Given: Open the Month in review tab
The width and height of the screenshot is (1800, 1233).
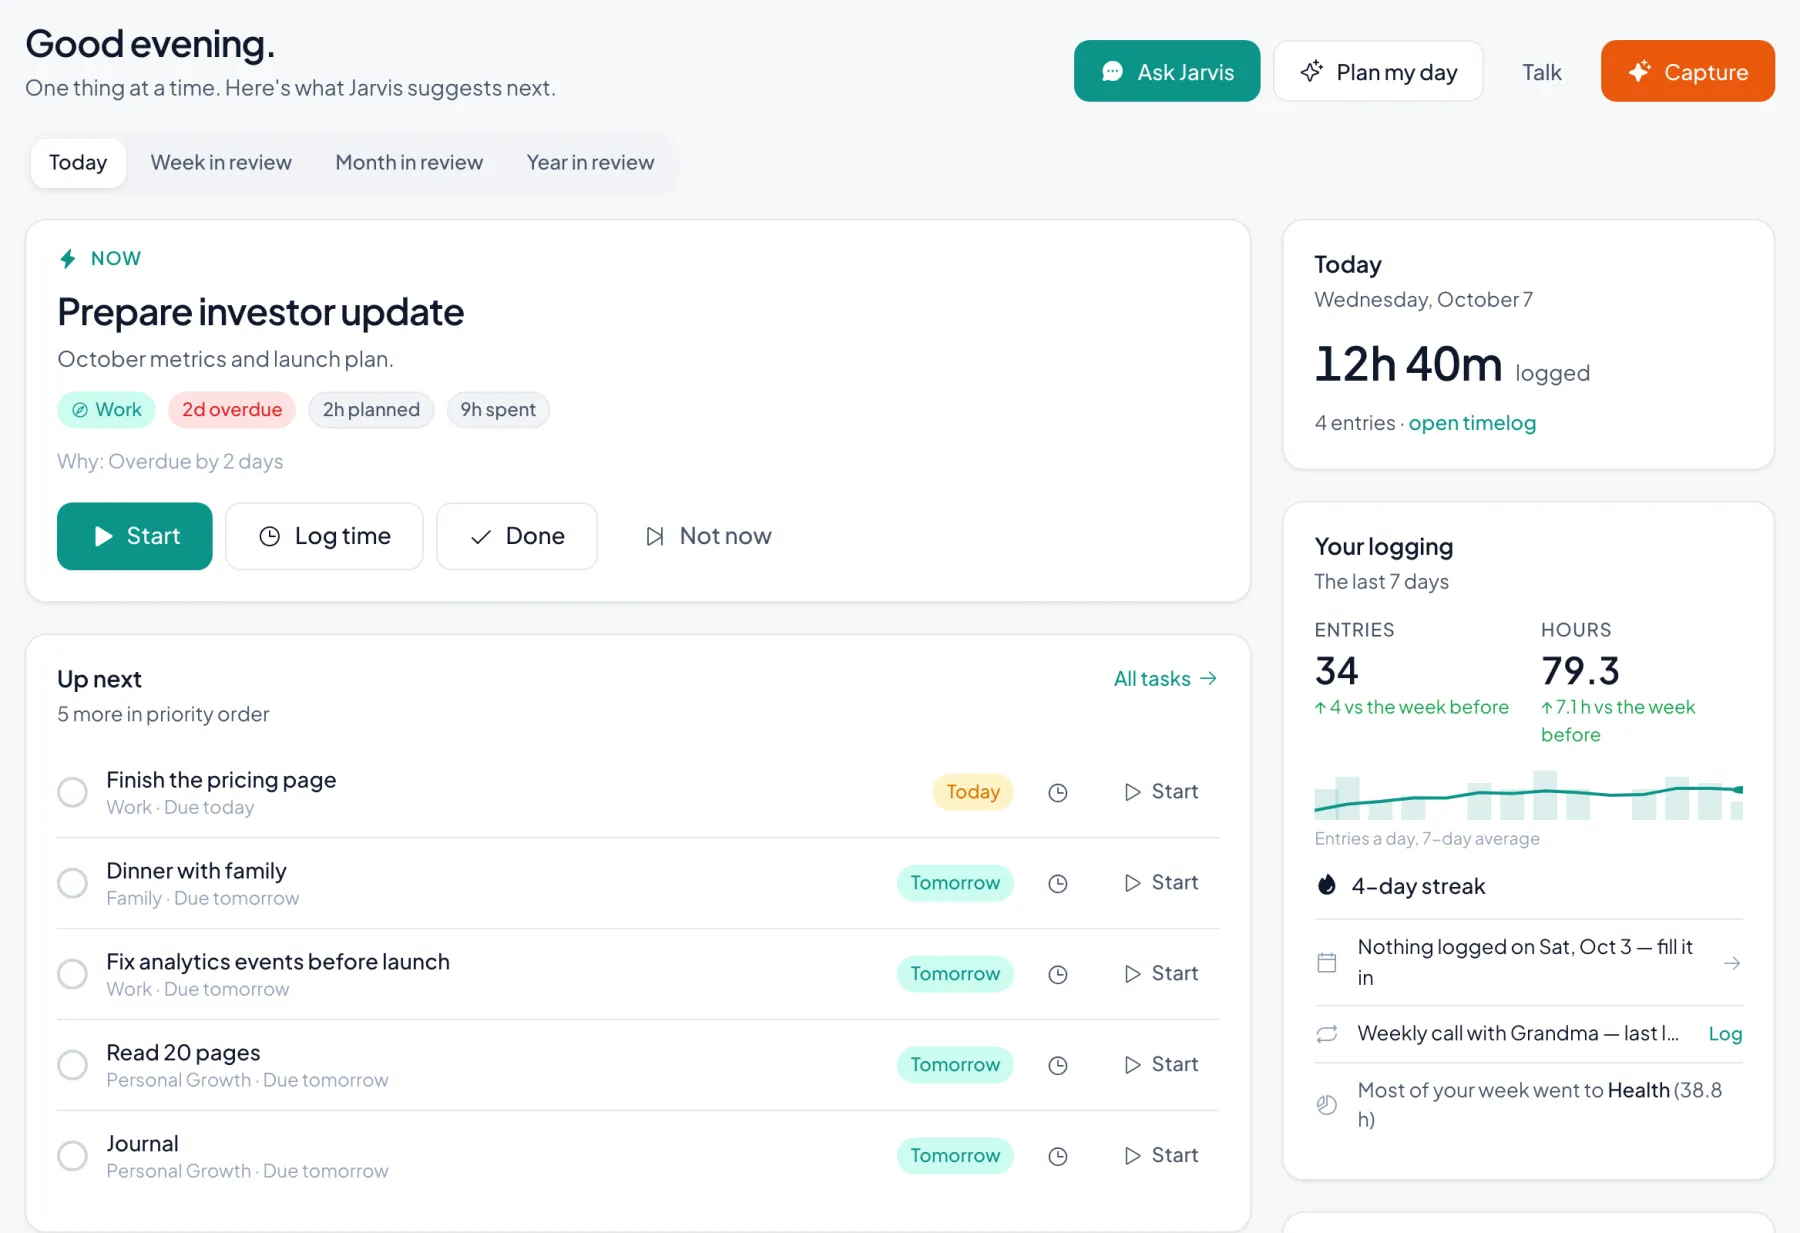Looking at the screenshot, I should (409, 163).
